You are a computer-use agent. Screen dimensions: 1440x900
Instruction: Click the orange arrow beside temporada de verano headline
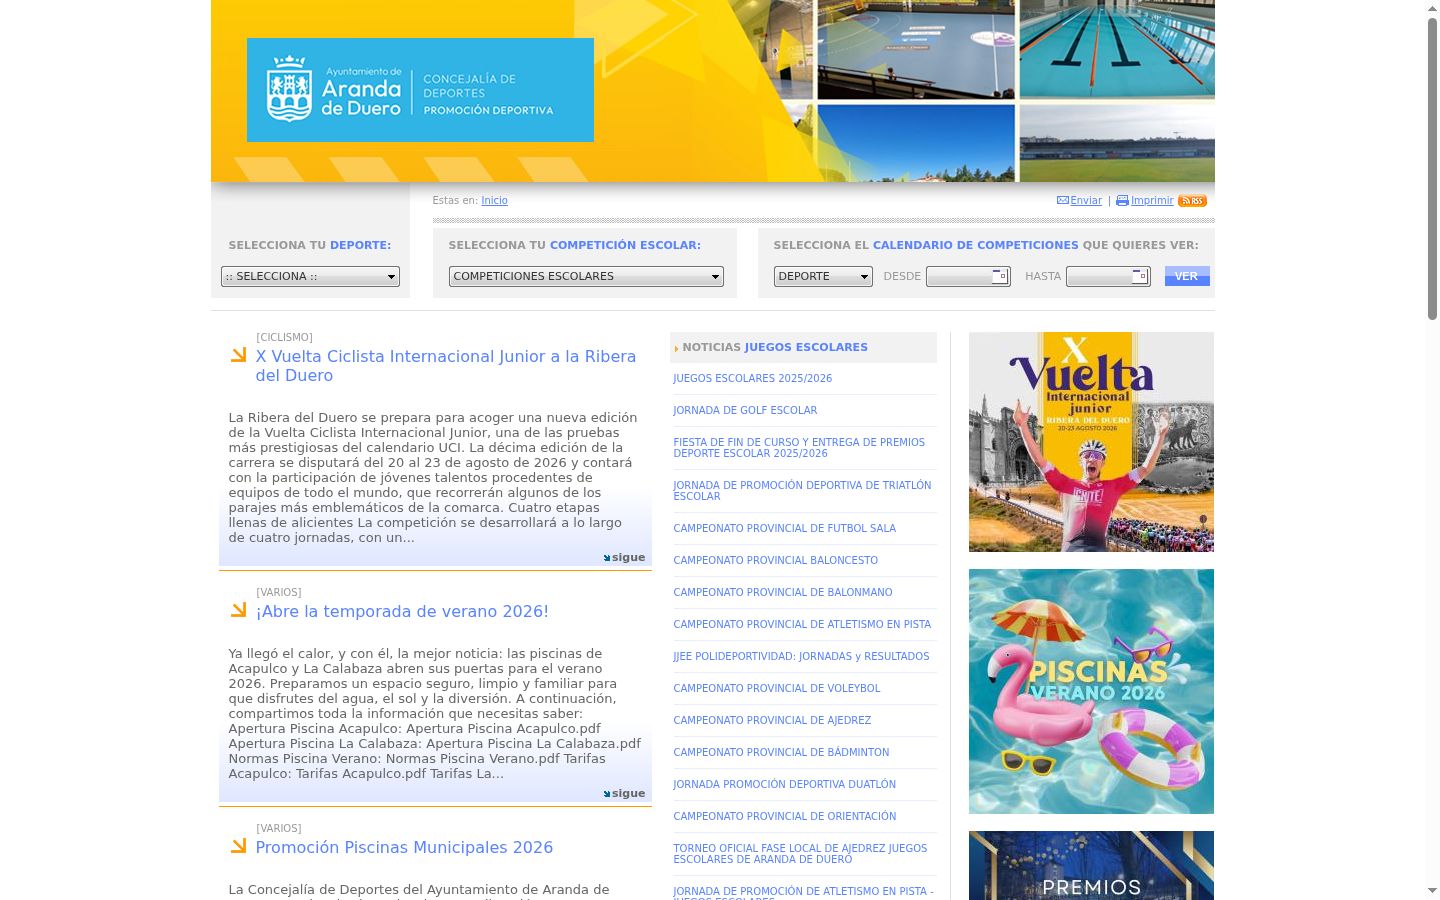pos(238,610)
